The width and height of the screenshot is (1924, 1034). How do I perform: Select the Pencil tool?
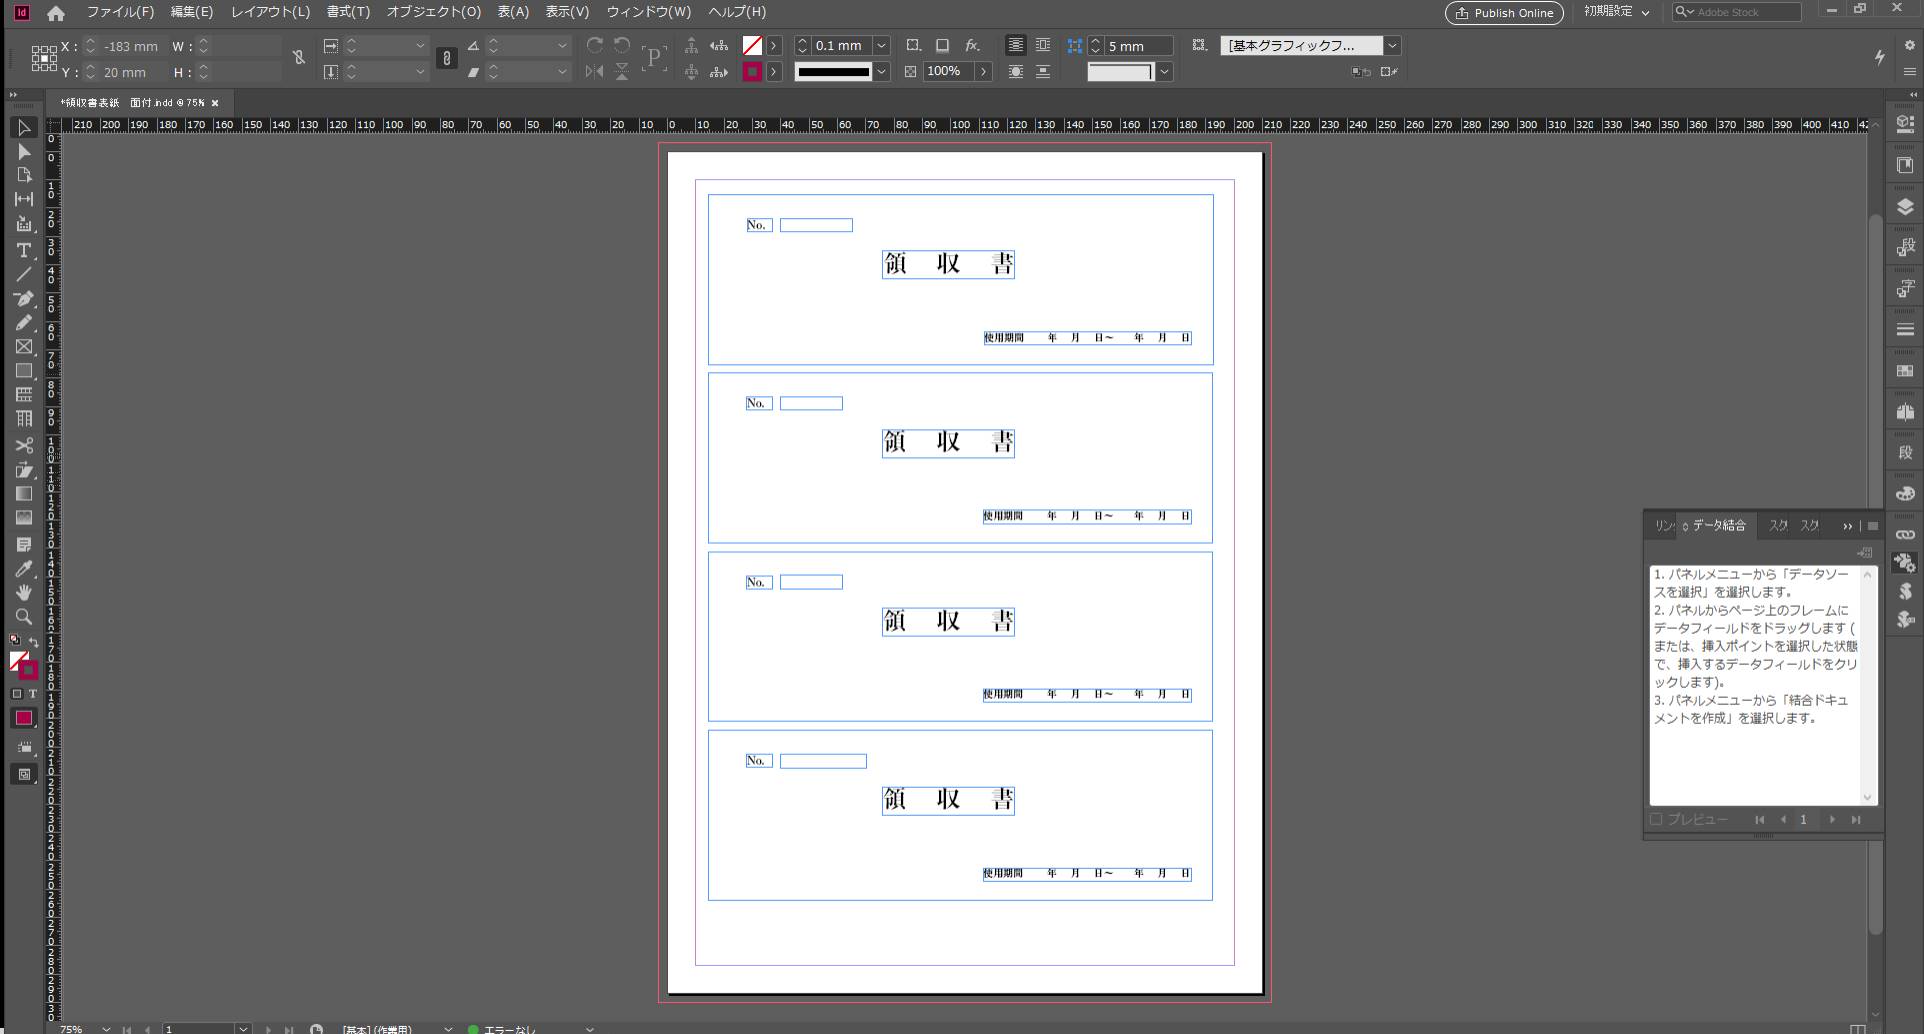click(x=24, y=323)
